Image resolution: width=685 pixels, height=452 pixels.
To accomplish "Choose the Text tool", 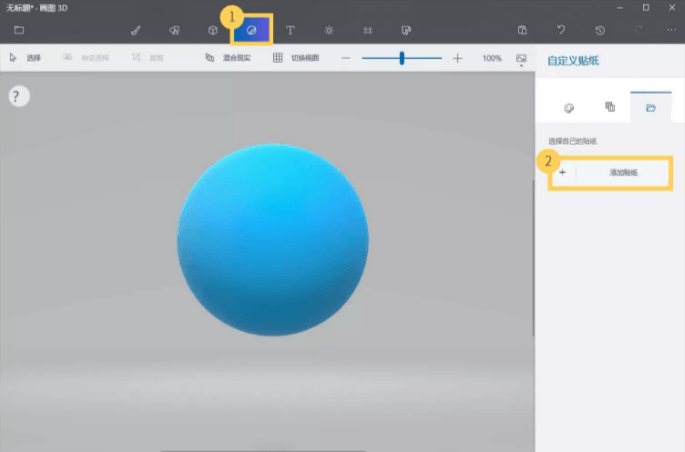I will pos(290,30).
